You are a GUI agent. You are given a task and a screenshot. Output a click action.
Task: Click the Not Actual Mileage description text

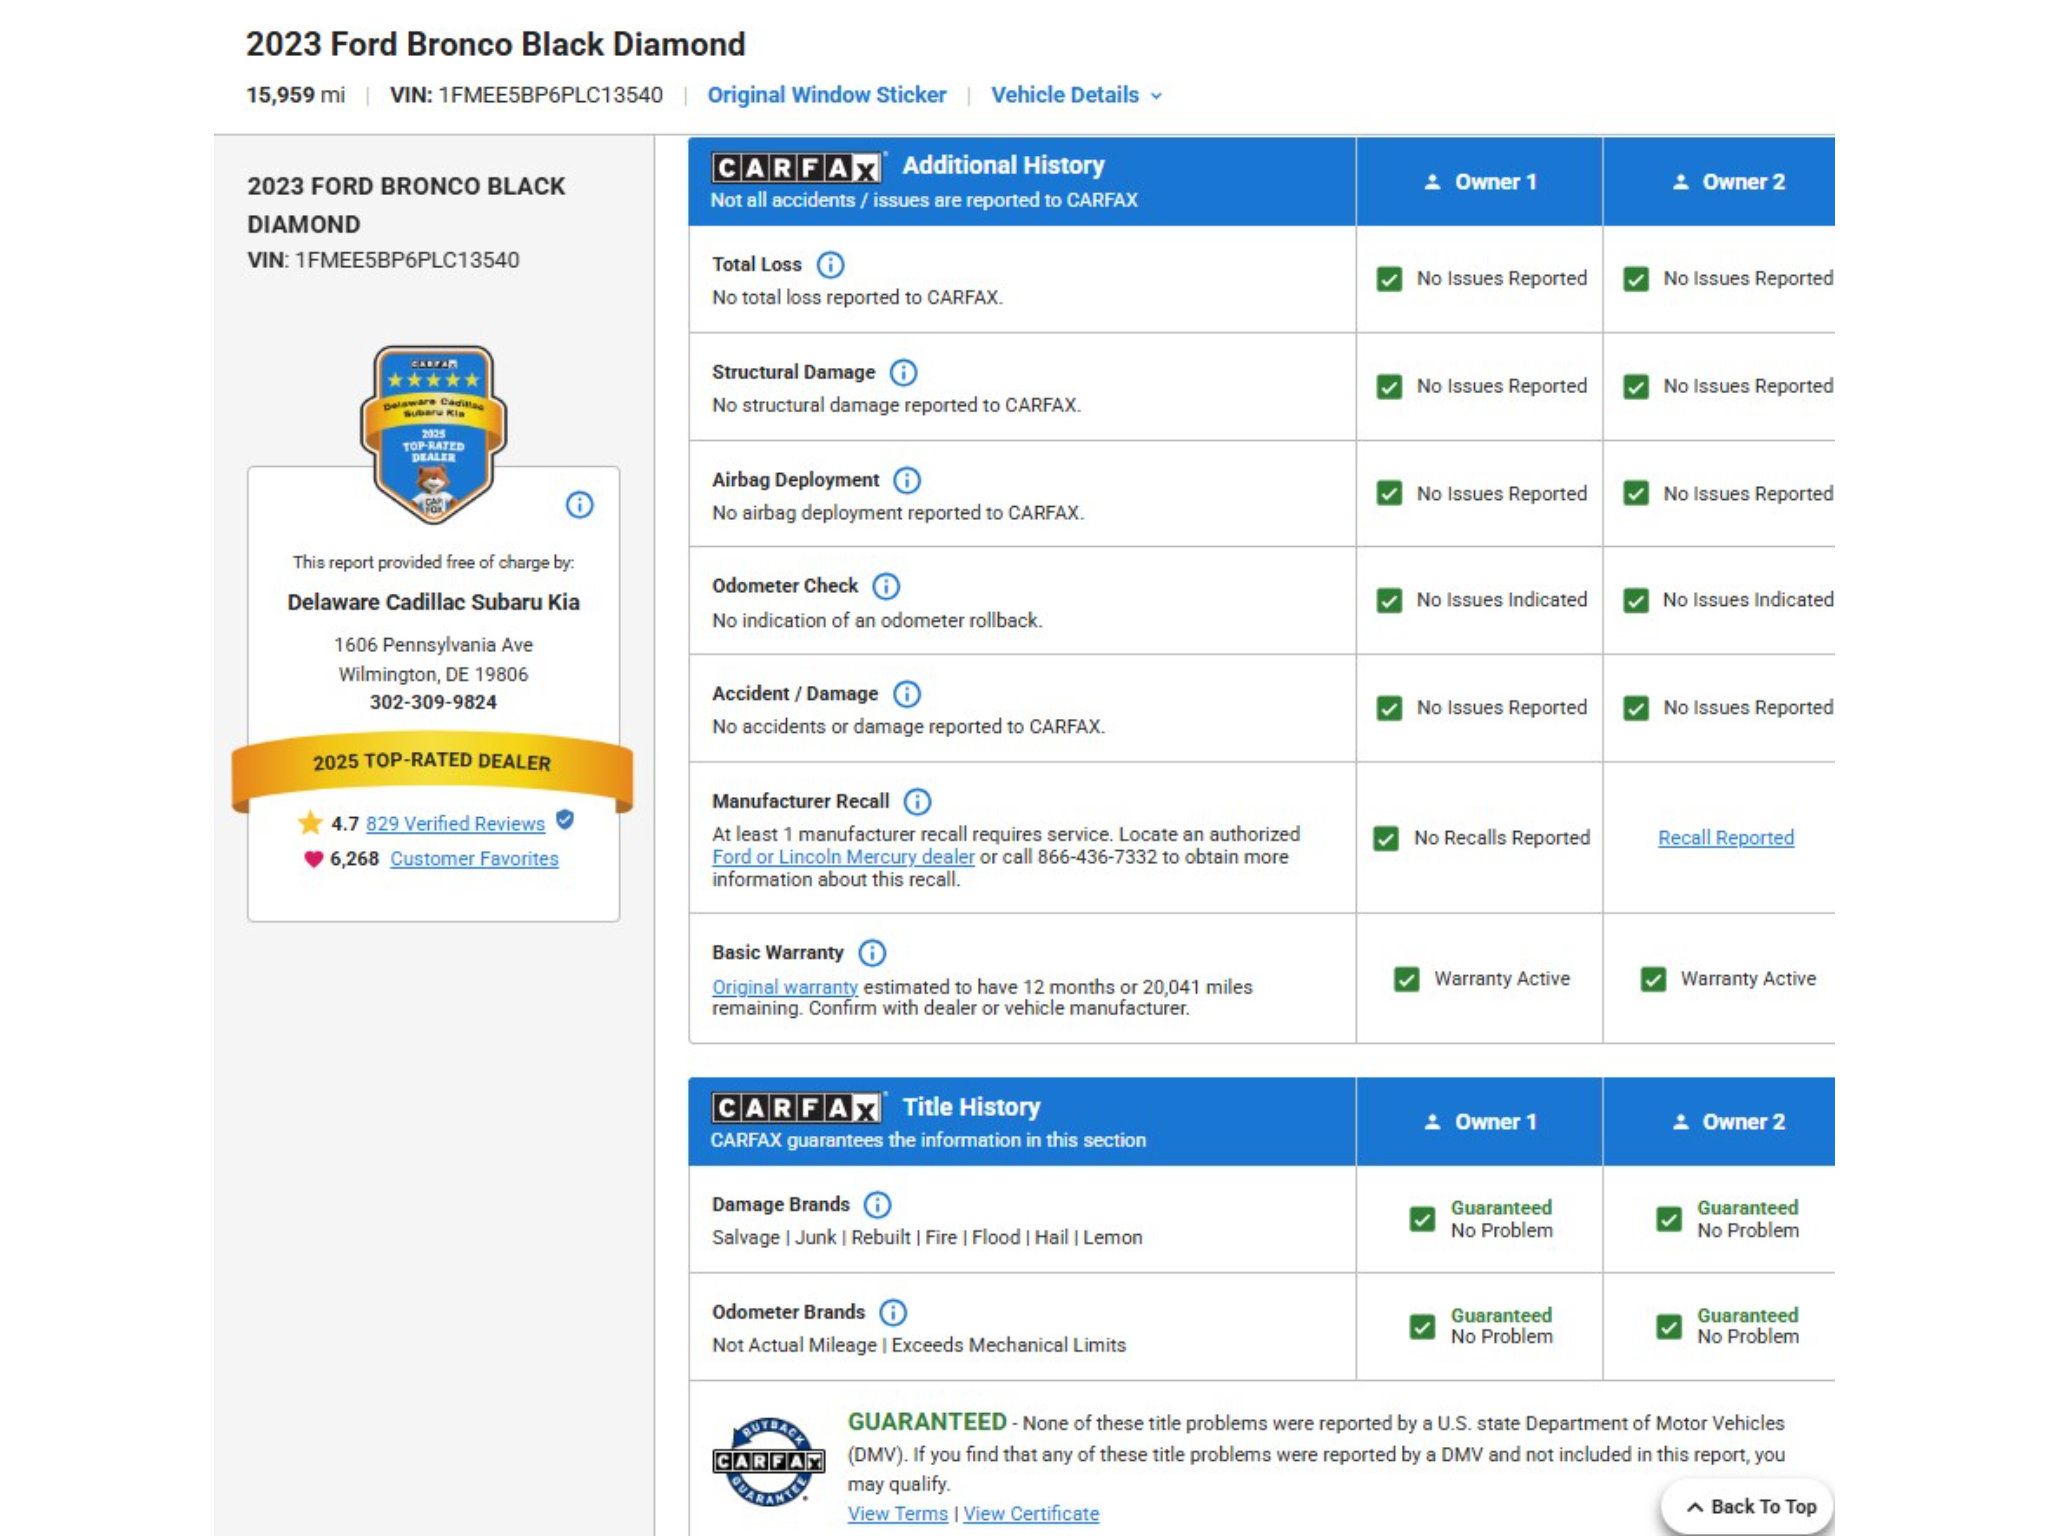[x=919, y=1345]
